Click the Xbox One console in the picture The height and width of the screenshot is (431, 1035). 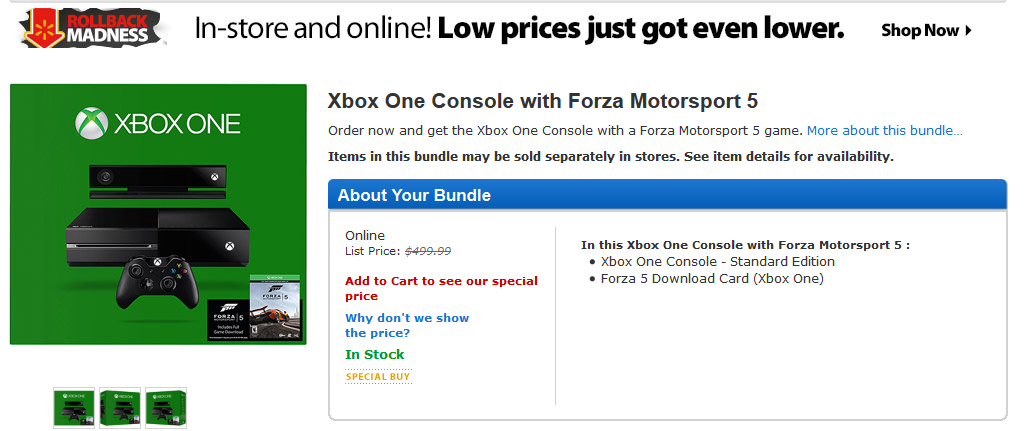point(158,237)
